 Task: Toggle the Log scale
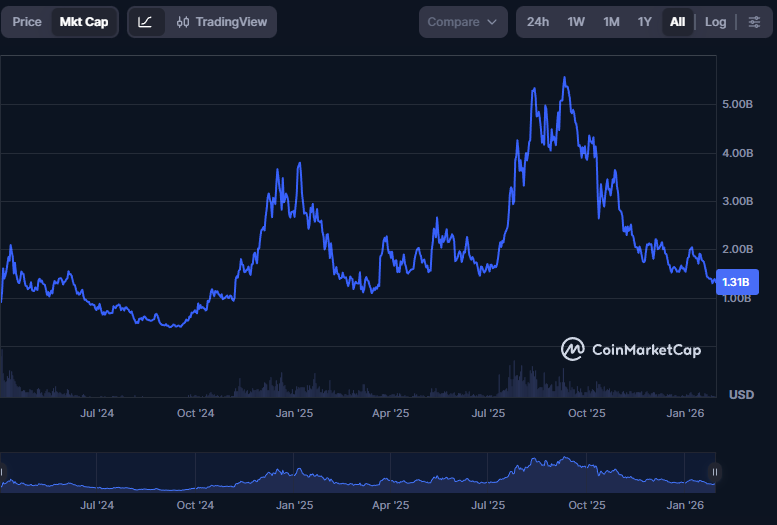click(x=716, y=22)
